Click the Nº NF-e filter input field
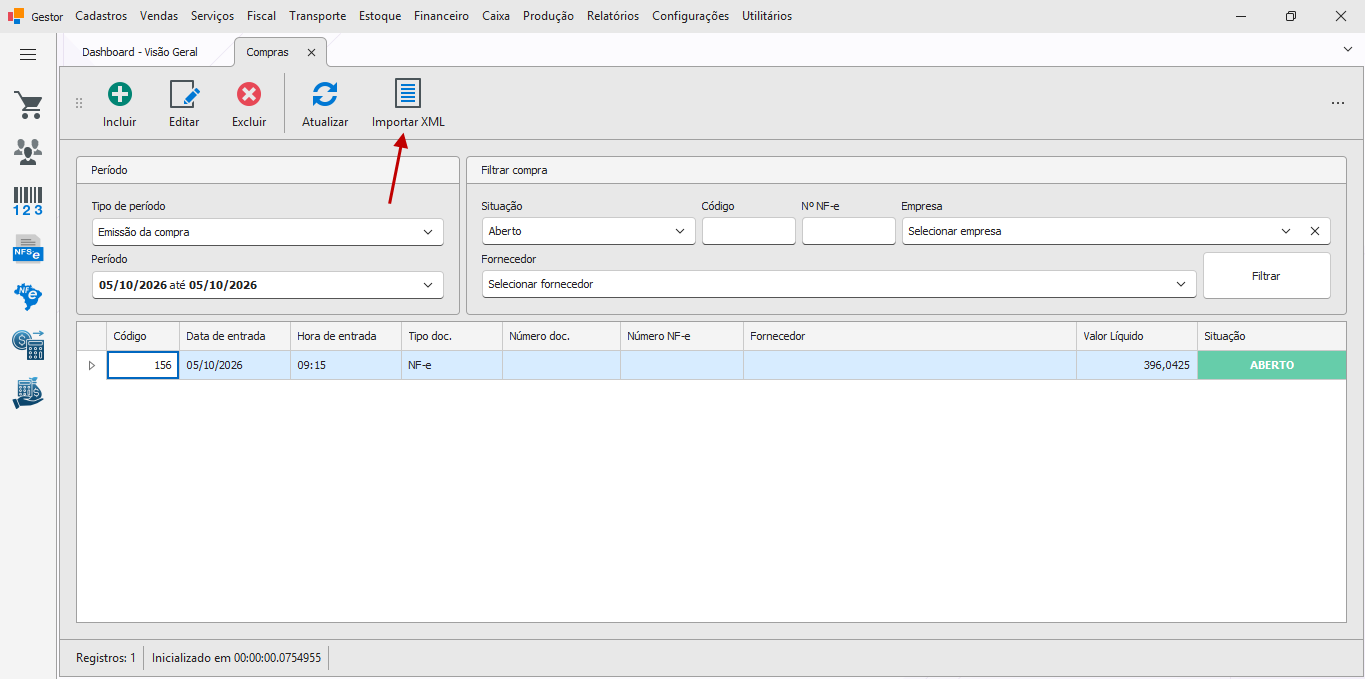This screenshot has width=1365, height=679. pyautogui.click(x=849, y=231)
